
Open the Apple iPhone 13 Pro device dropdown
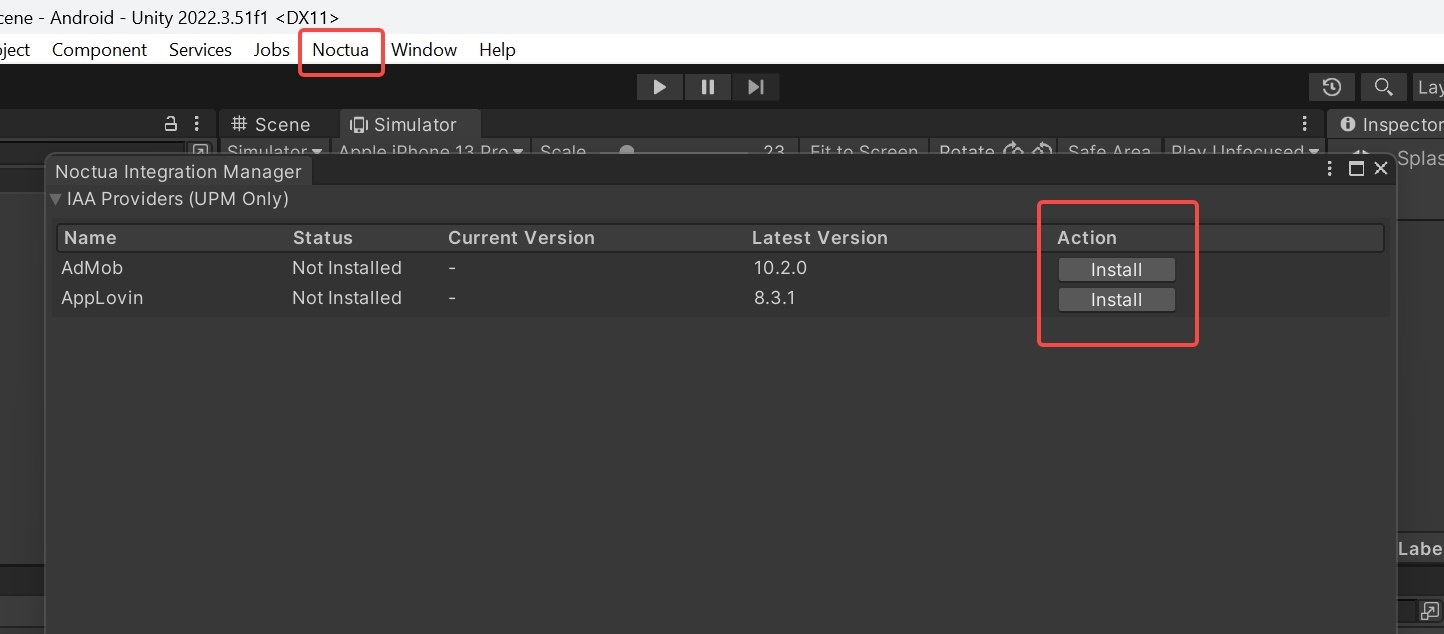[432, 150]
